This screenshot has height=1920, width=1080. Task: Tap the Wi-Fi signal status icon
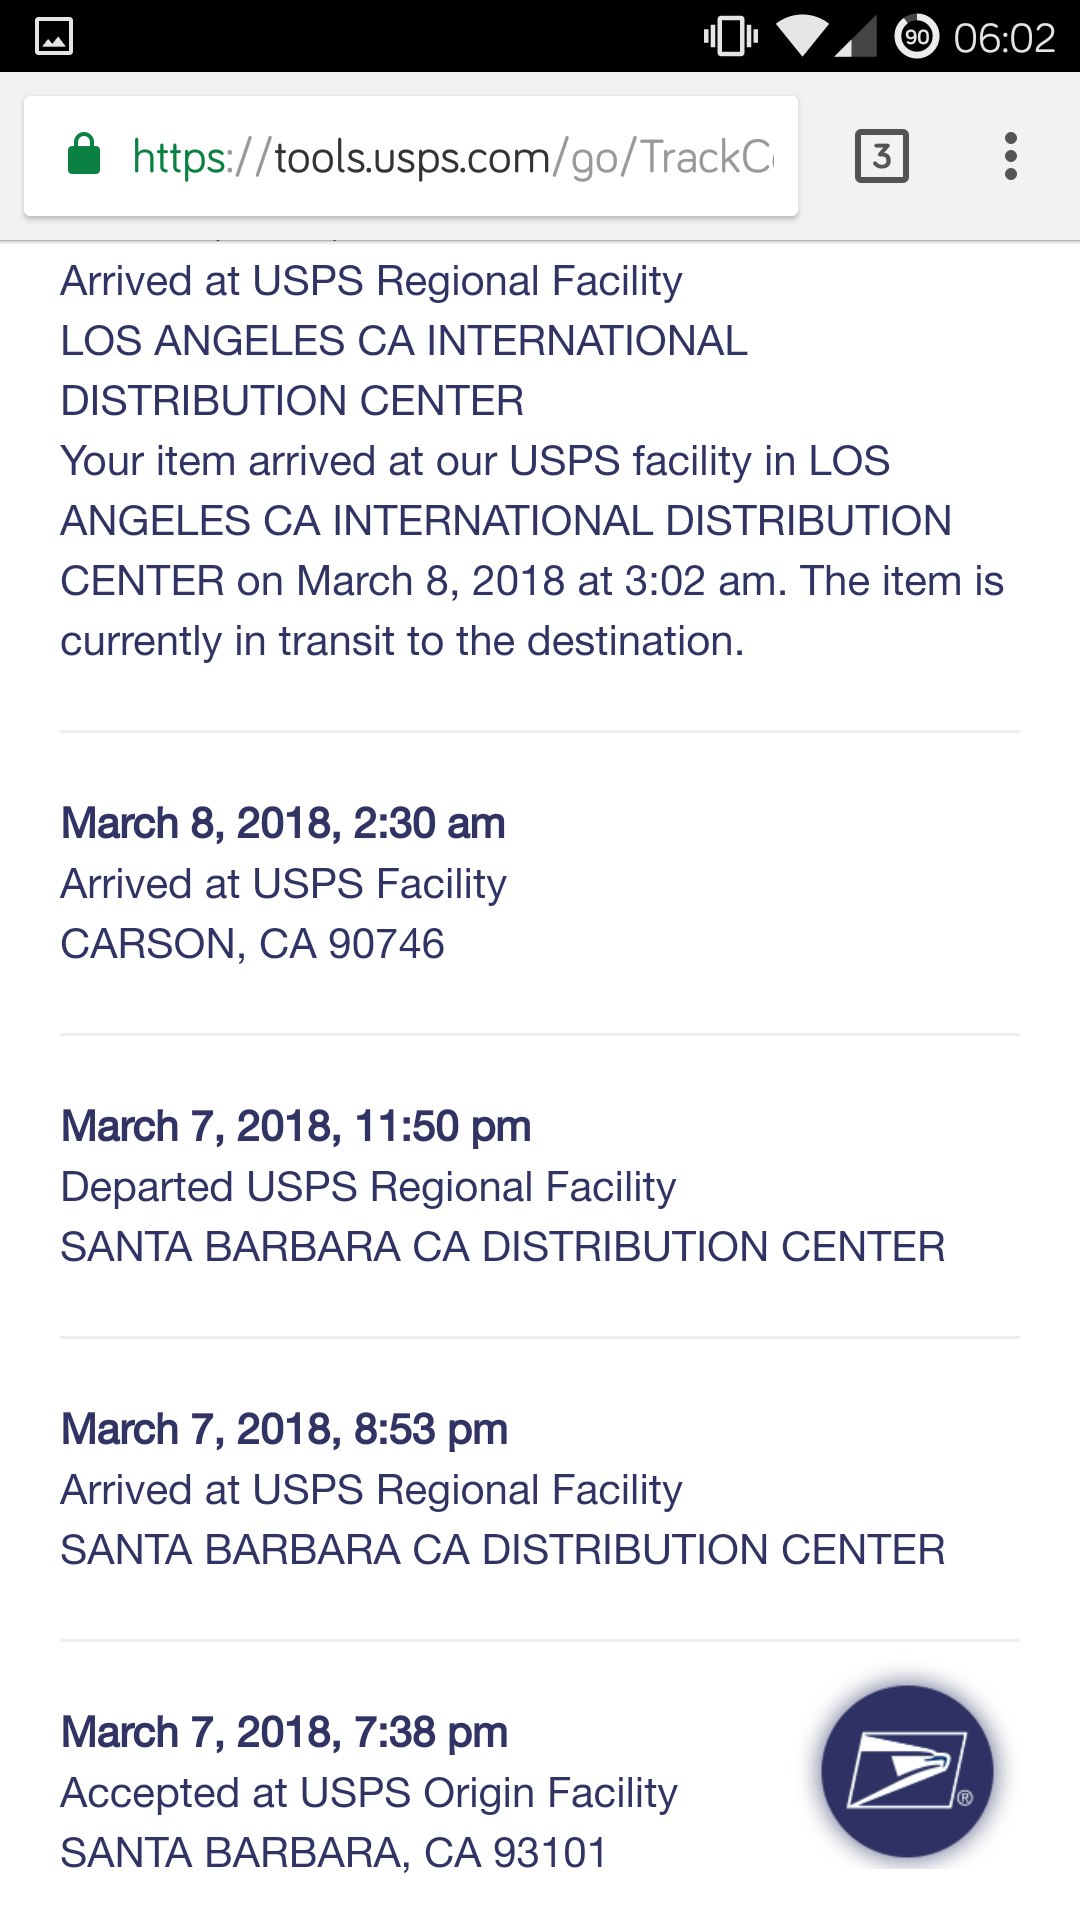[x=801, y=37]
